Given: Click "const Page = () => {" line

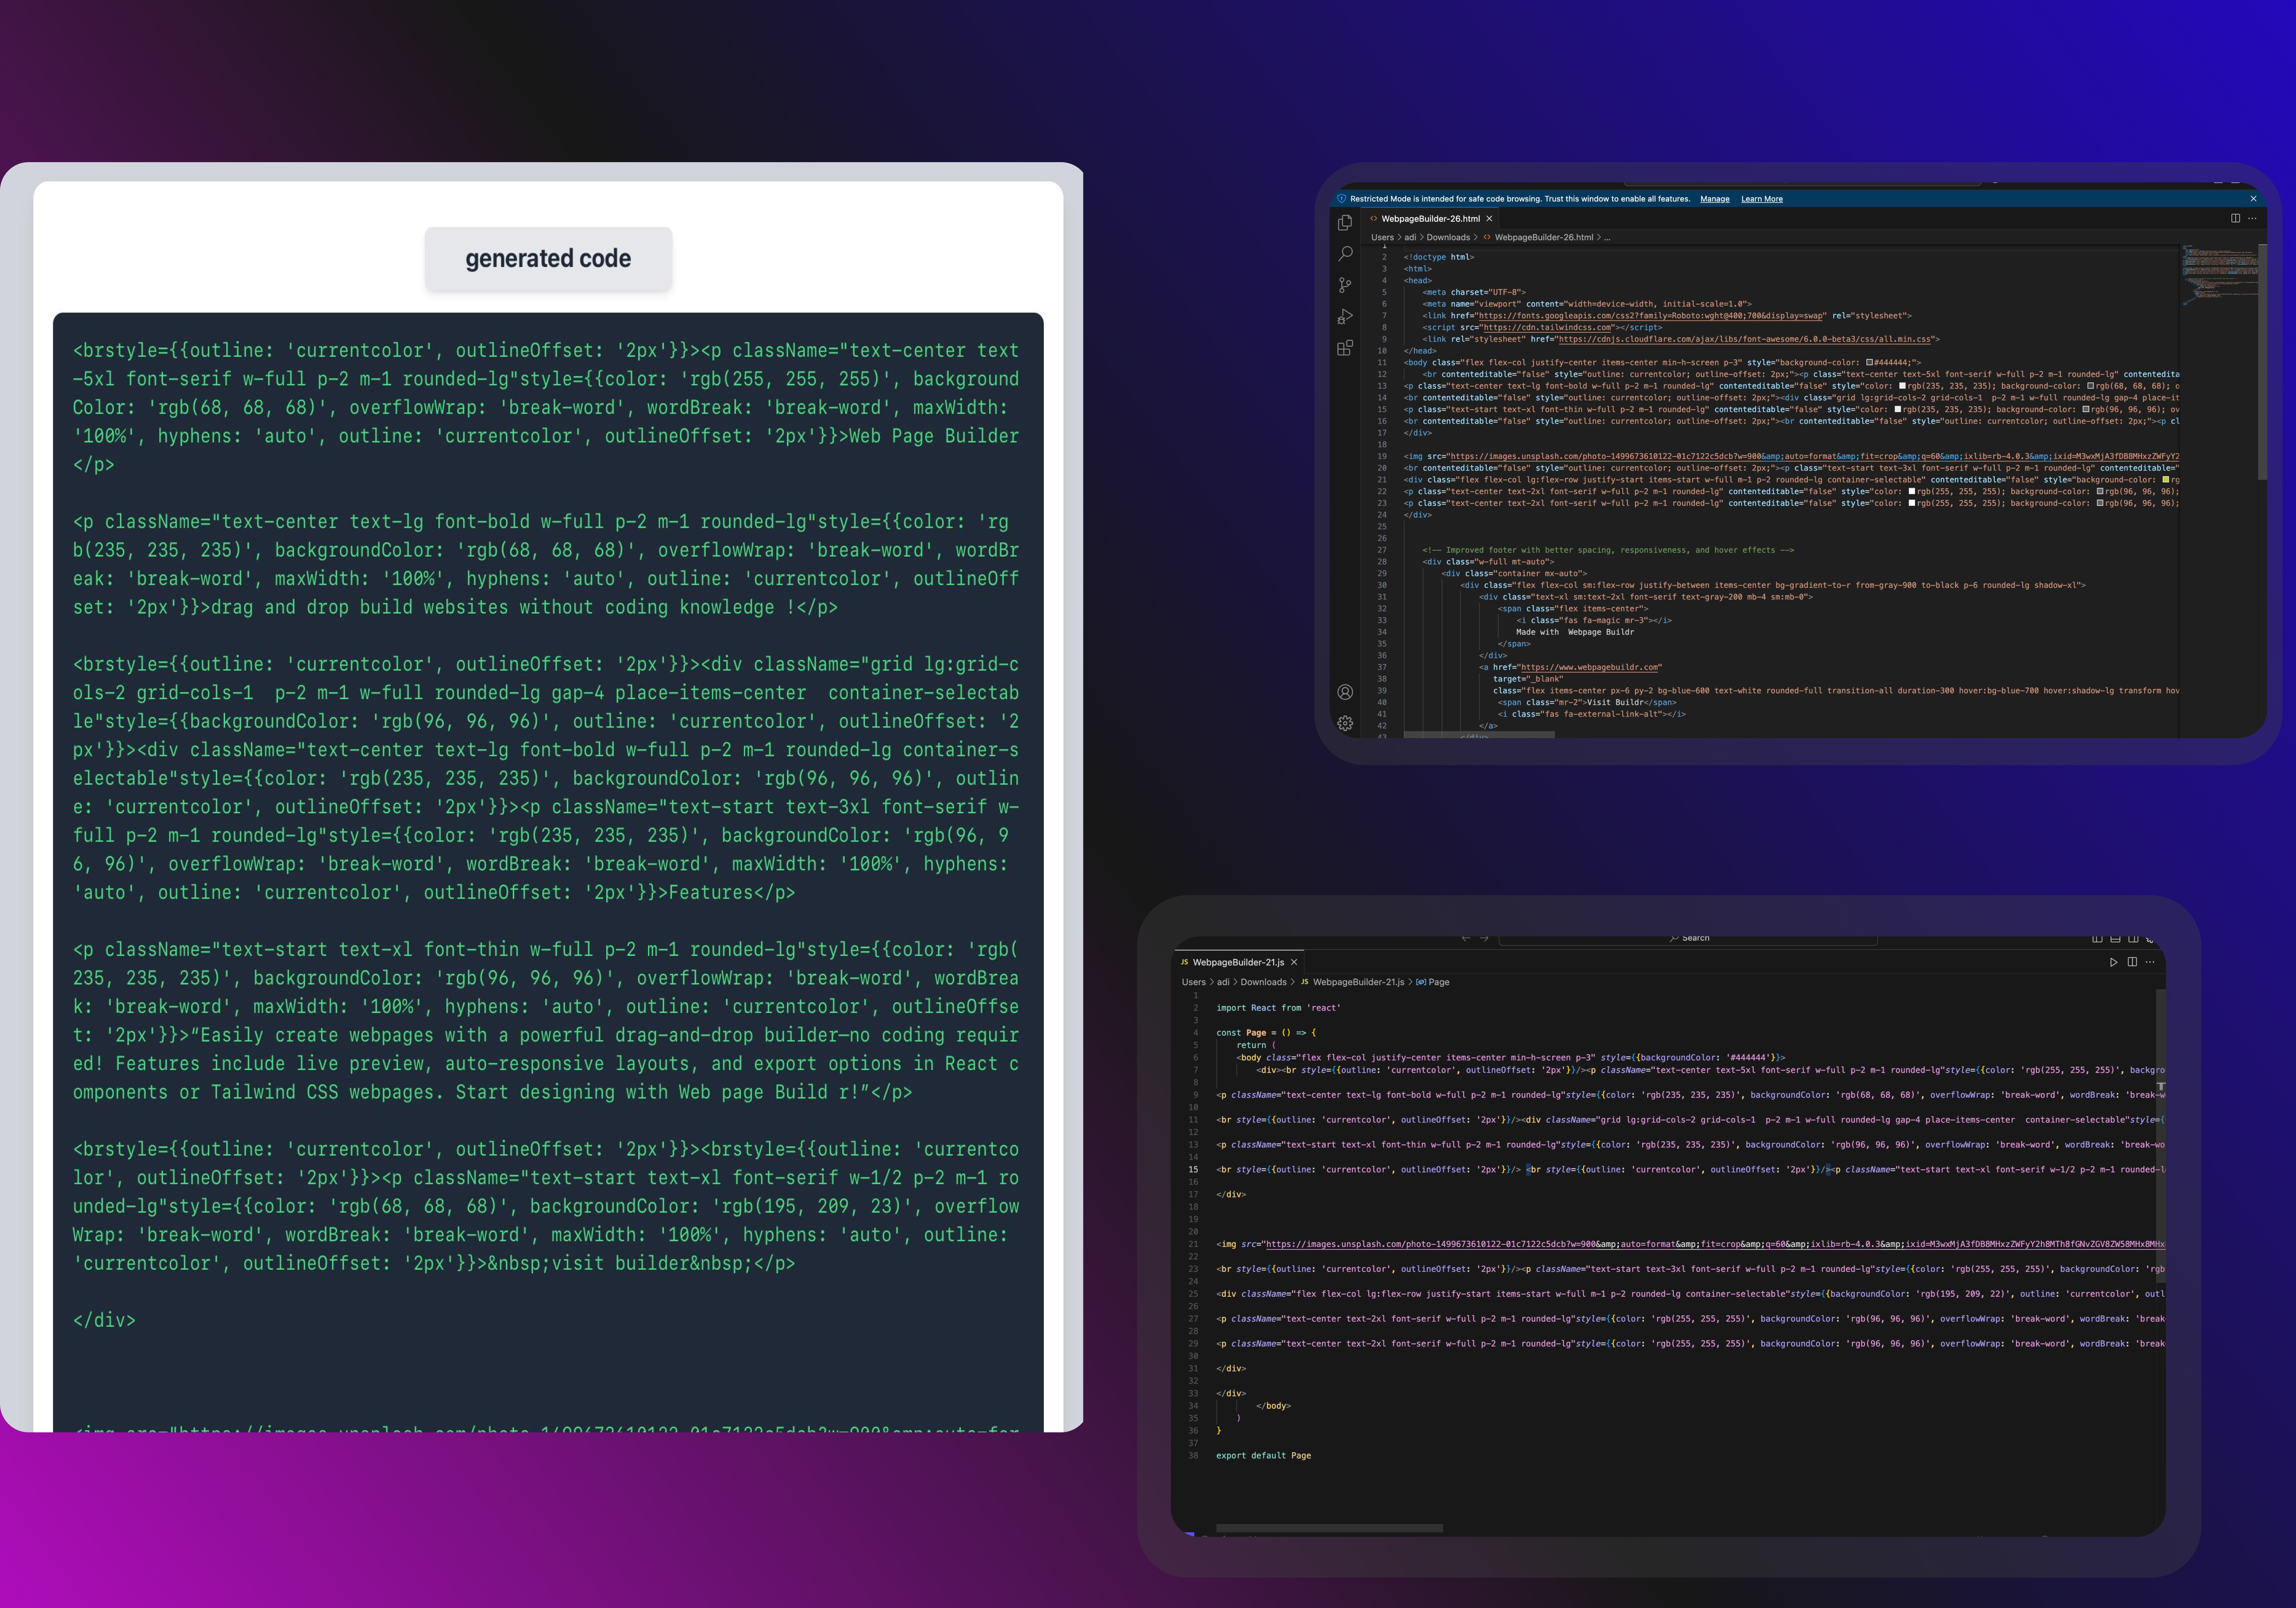Looking at the screenshot, I should coord(1266,1033).
